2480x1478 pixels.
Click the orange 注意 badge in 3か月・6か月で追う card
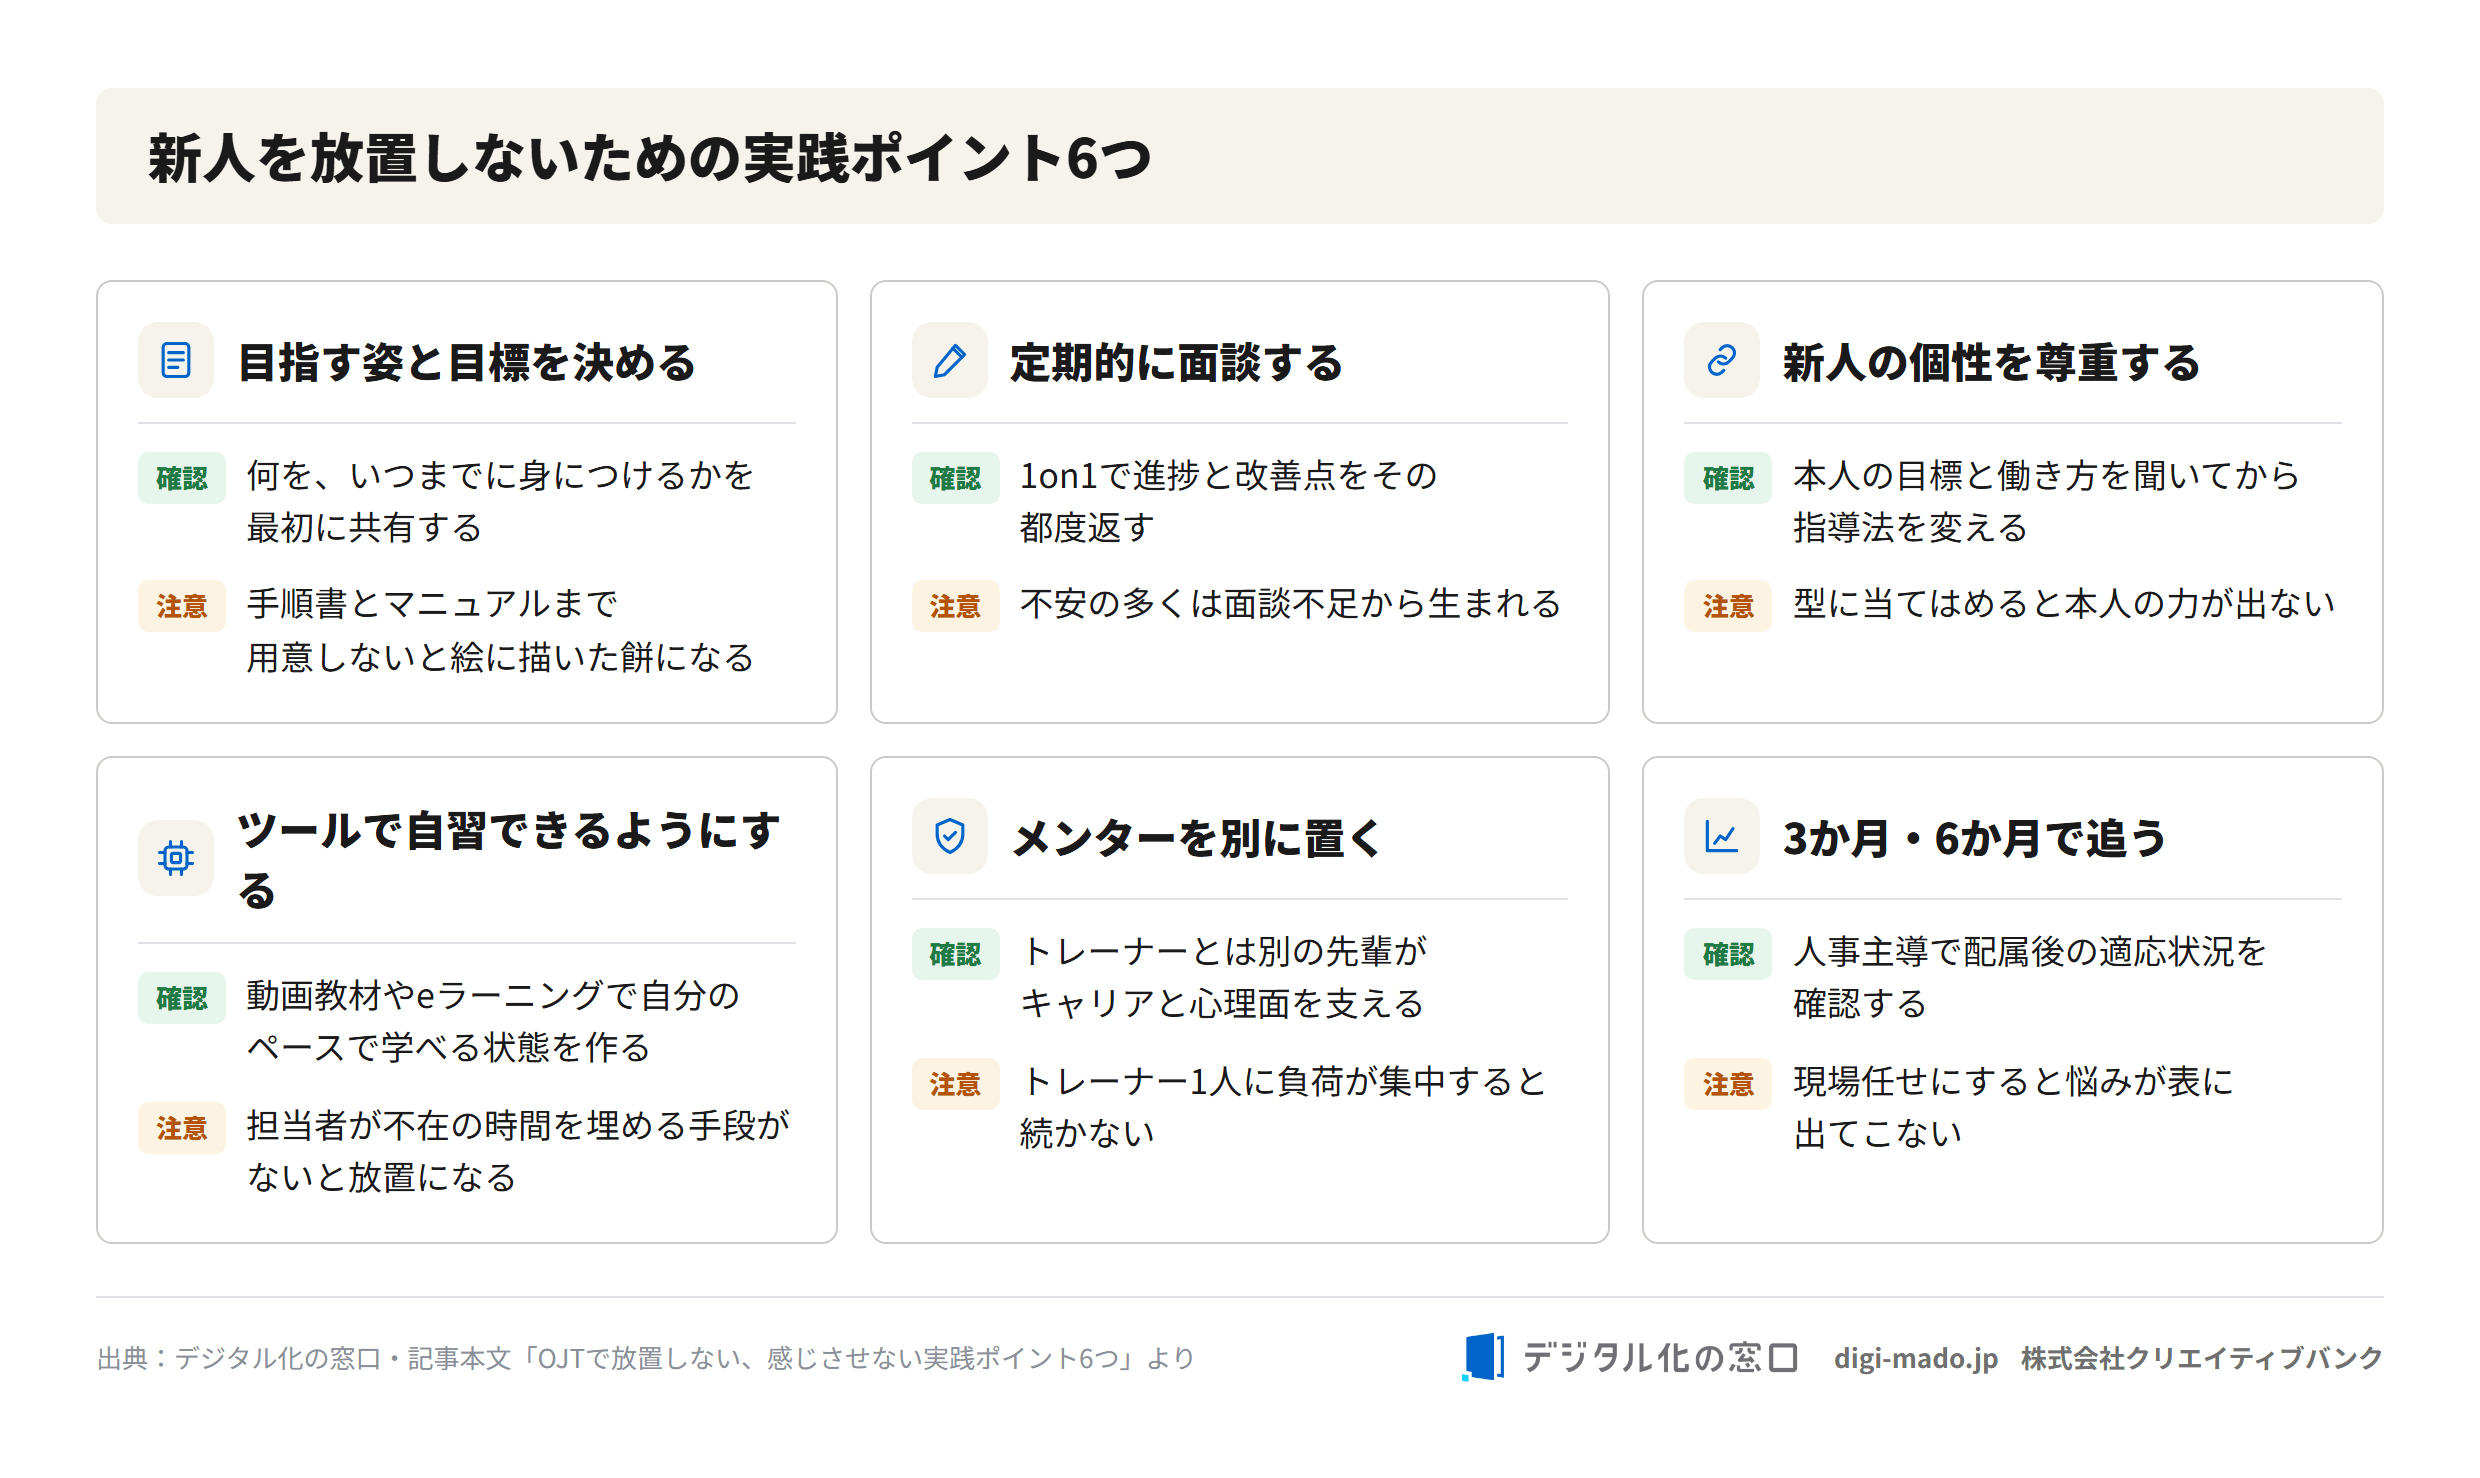pos(1728,1084)
